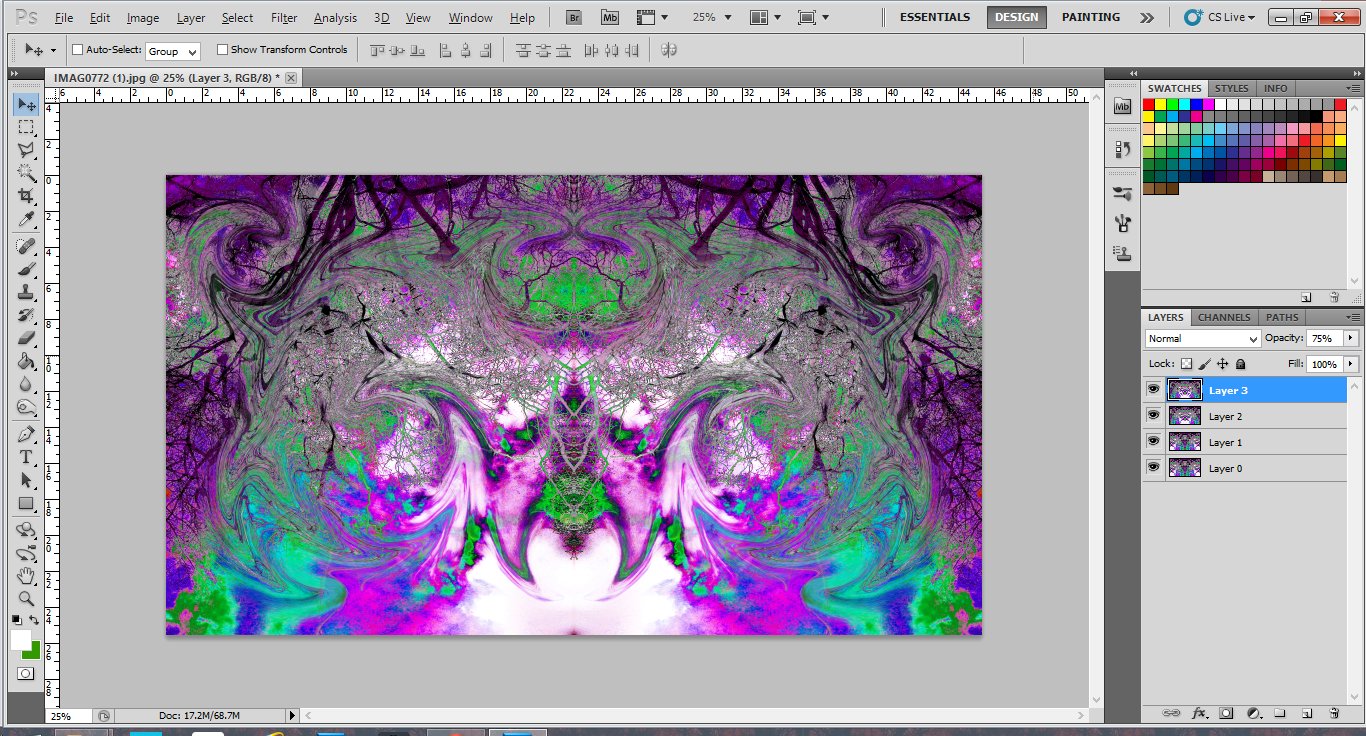Open the Analysis menu

point(335,18)
